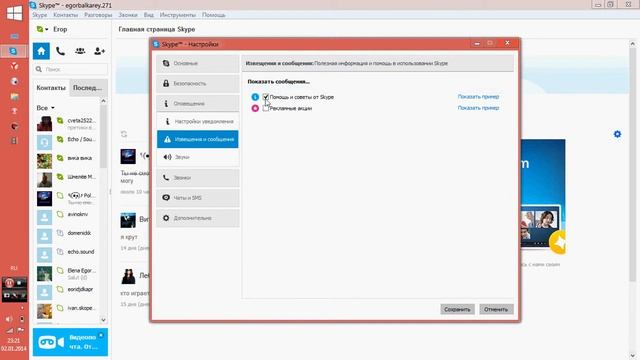Click the refresh icon on home feed

[x=124, y=134]
